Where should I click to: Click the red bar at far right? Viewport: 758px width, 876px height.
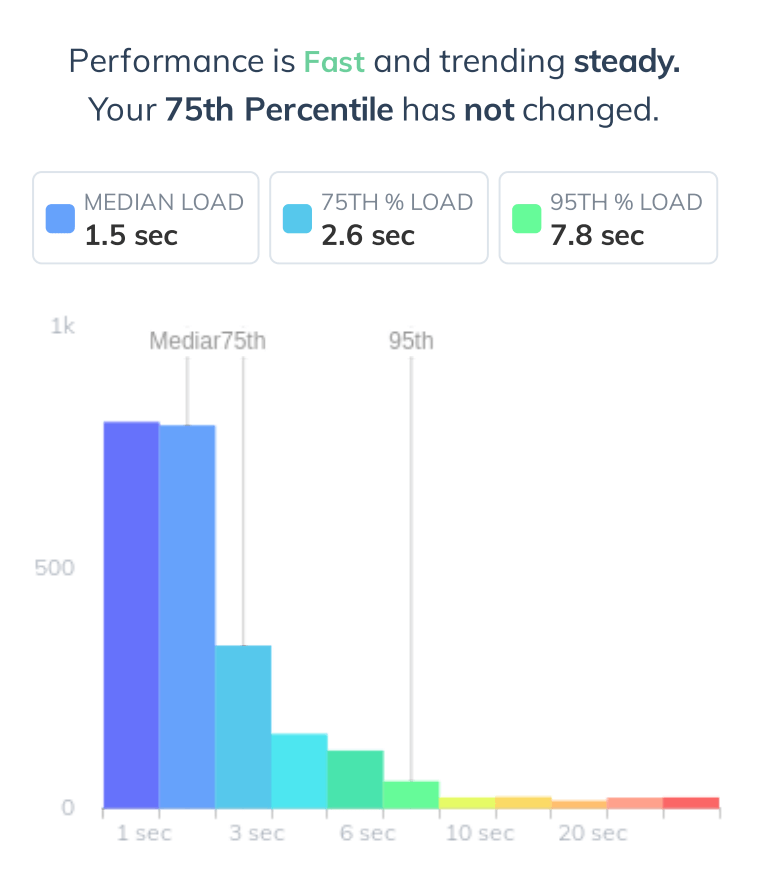691,802
